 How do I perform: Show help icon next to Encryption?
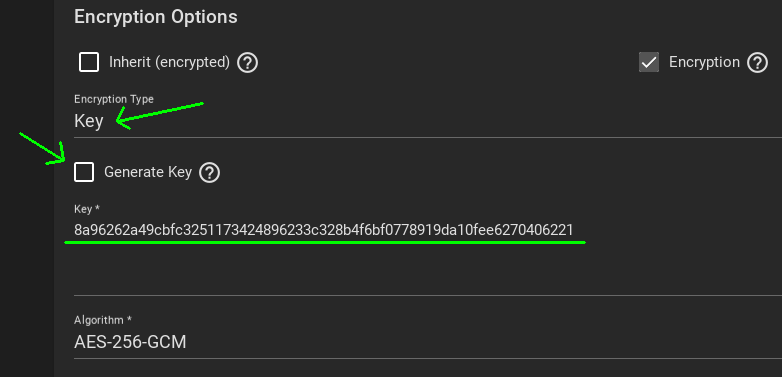[757, 63]
